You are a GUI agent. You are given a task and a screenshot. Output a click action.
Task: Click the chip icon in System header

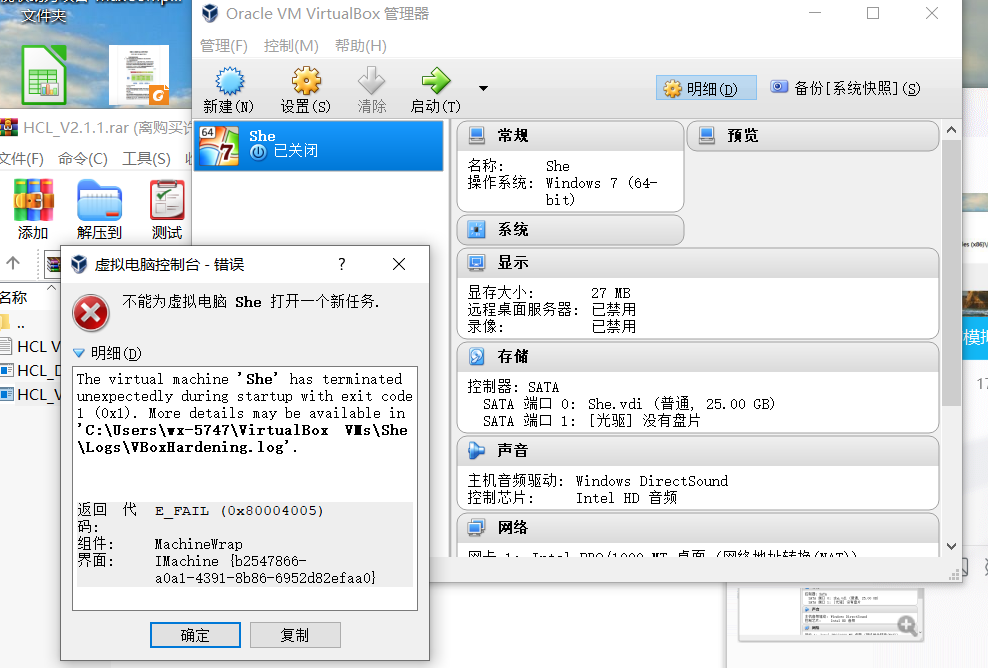[476, 229]
